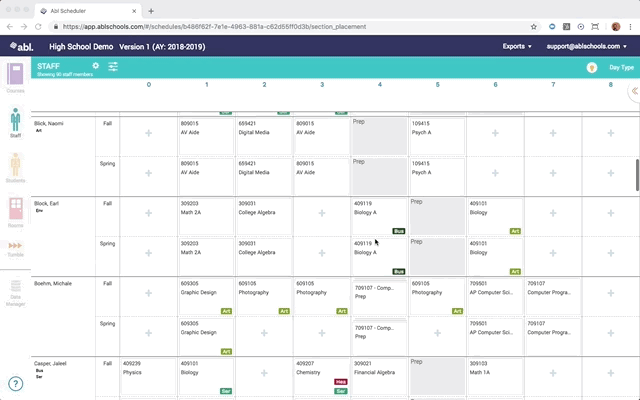The image size is (640, 400).
Task: Open the staff filter sliders icon
Action: click(113, 66)
